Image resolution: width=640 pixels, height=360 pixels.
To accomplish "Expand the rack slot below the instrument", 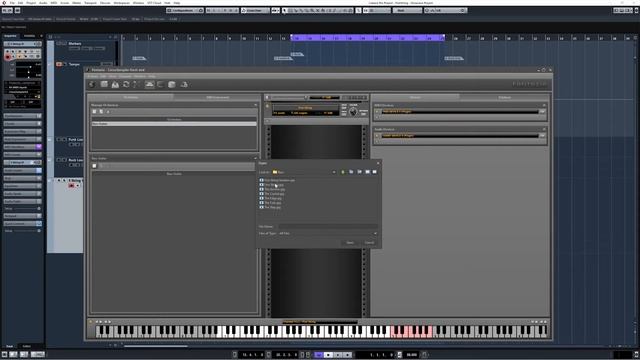I will point(267,121).
